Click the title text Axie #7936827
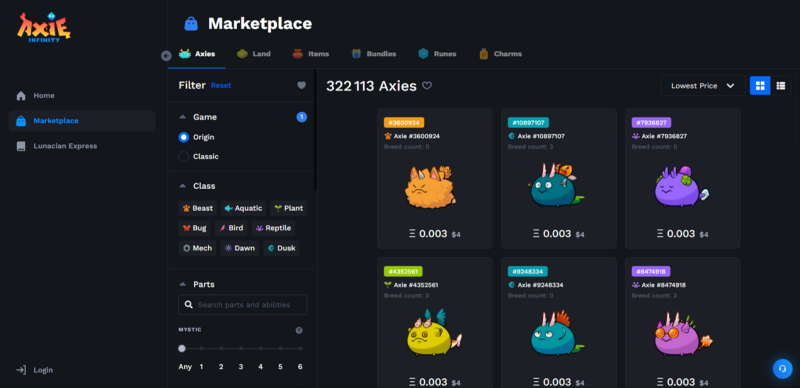The width and height of the screenshot is (800, 388). 664,136
